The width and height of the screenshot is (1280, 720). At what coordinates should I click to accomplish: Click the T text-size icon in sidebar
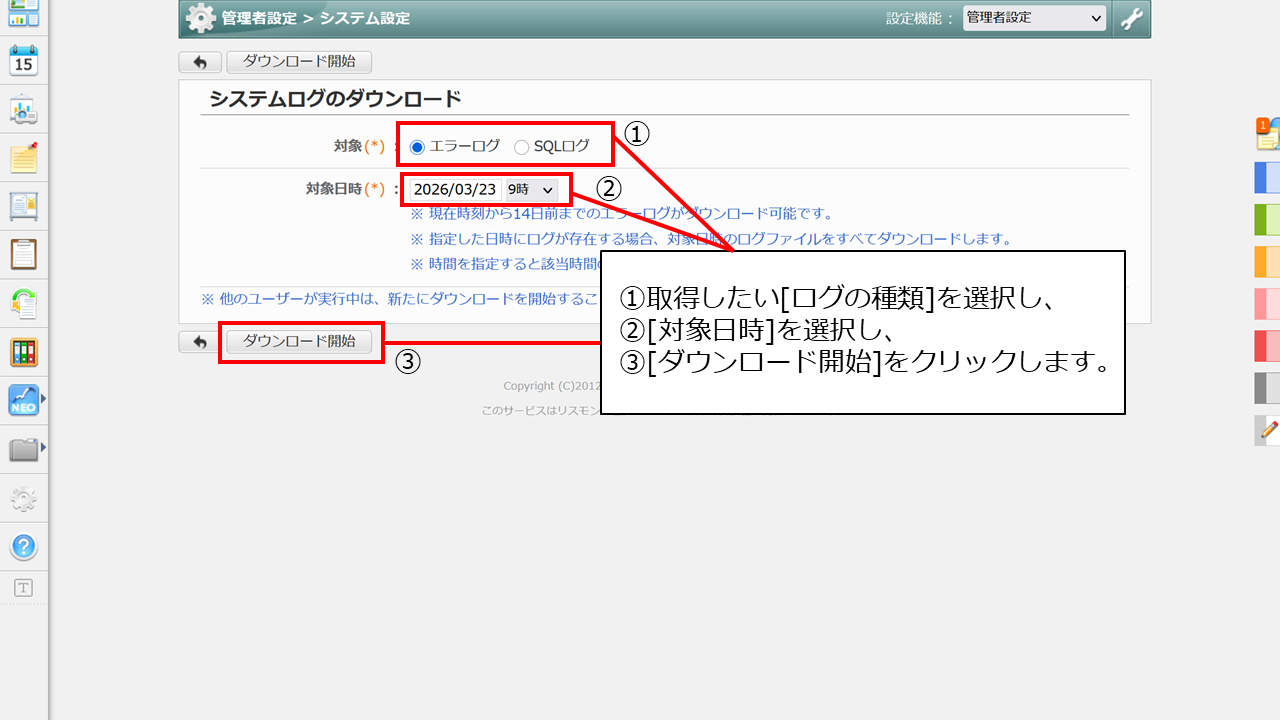pos(23,588)
